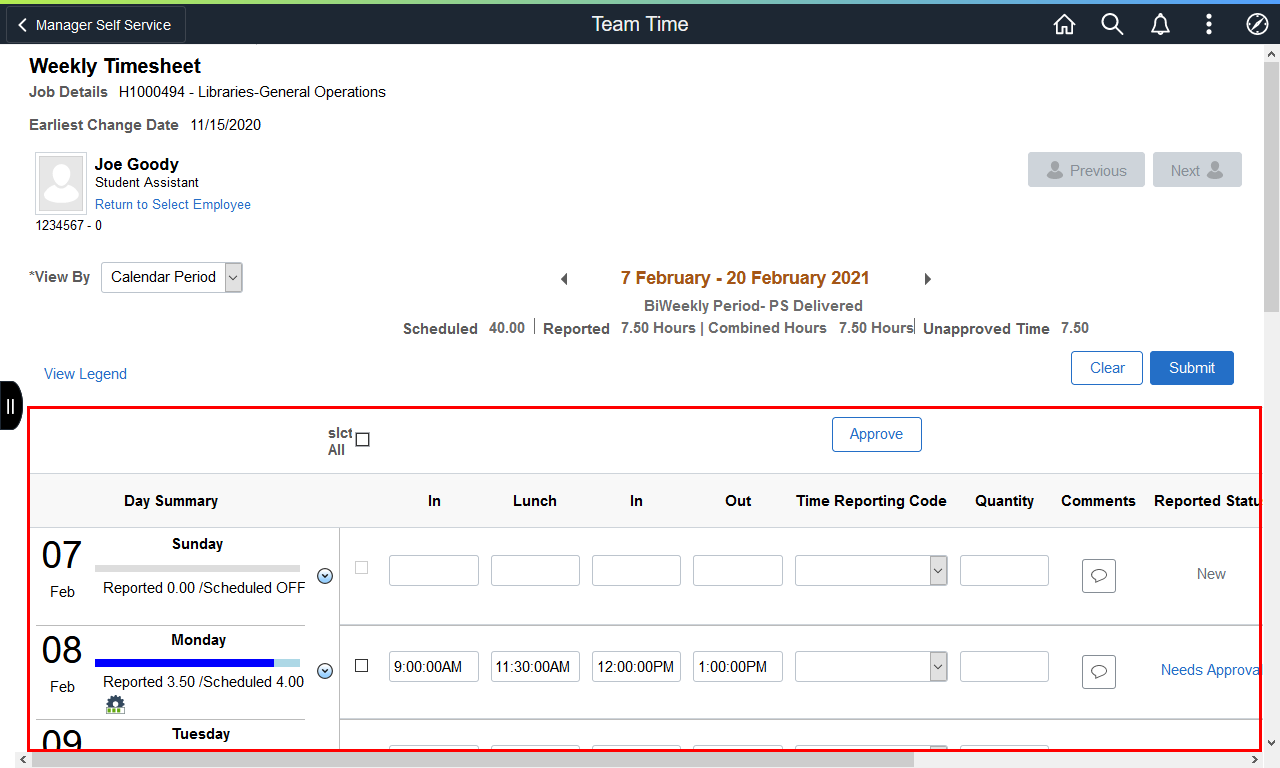Submit the timesheet

[x=1192, y=368]
